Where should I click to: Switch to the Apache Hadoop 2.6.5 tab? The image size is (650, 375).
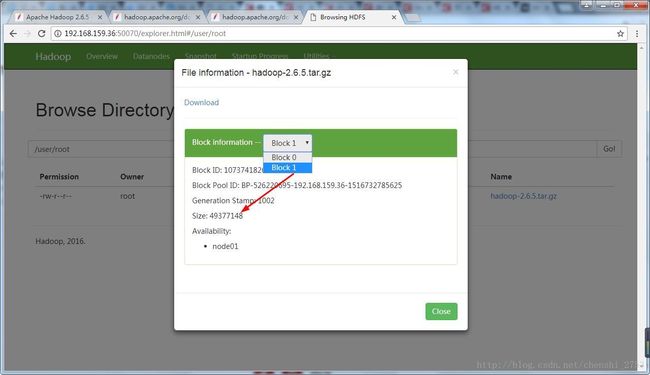(58, 17)
